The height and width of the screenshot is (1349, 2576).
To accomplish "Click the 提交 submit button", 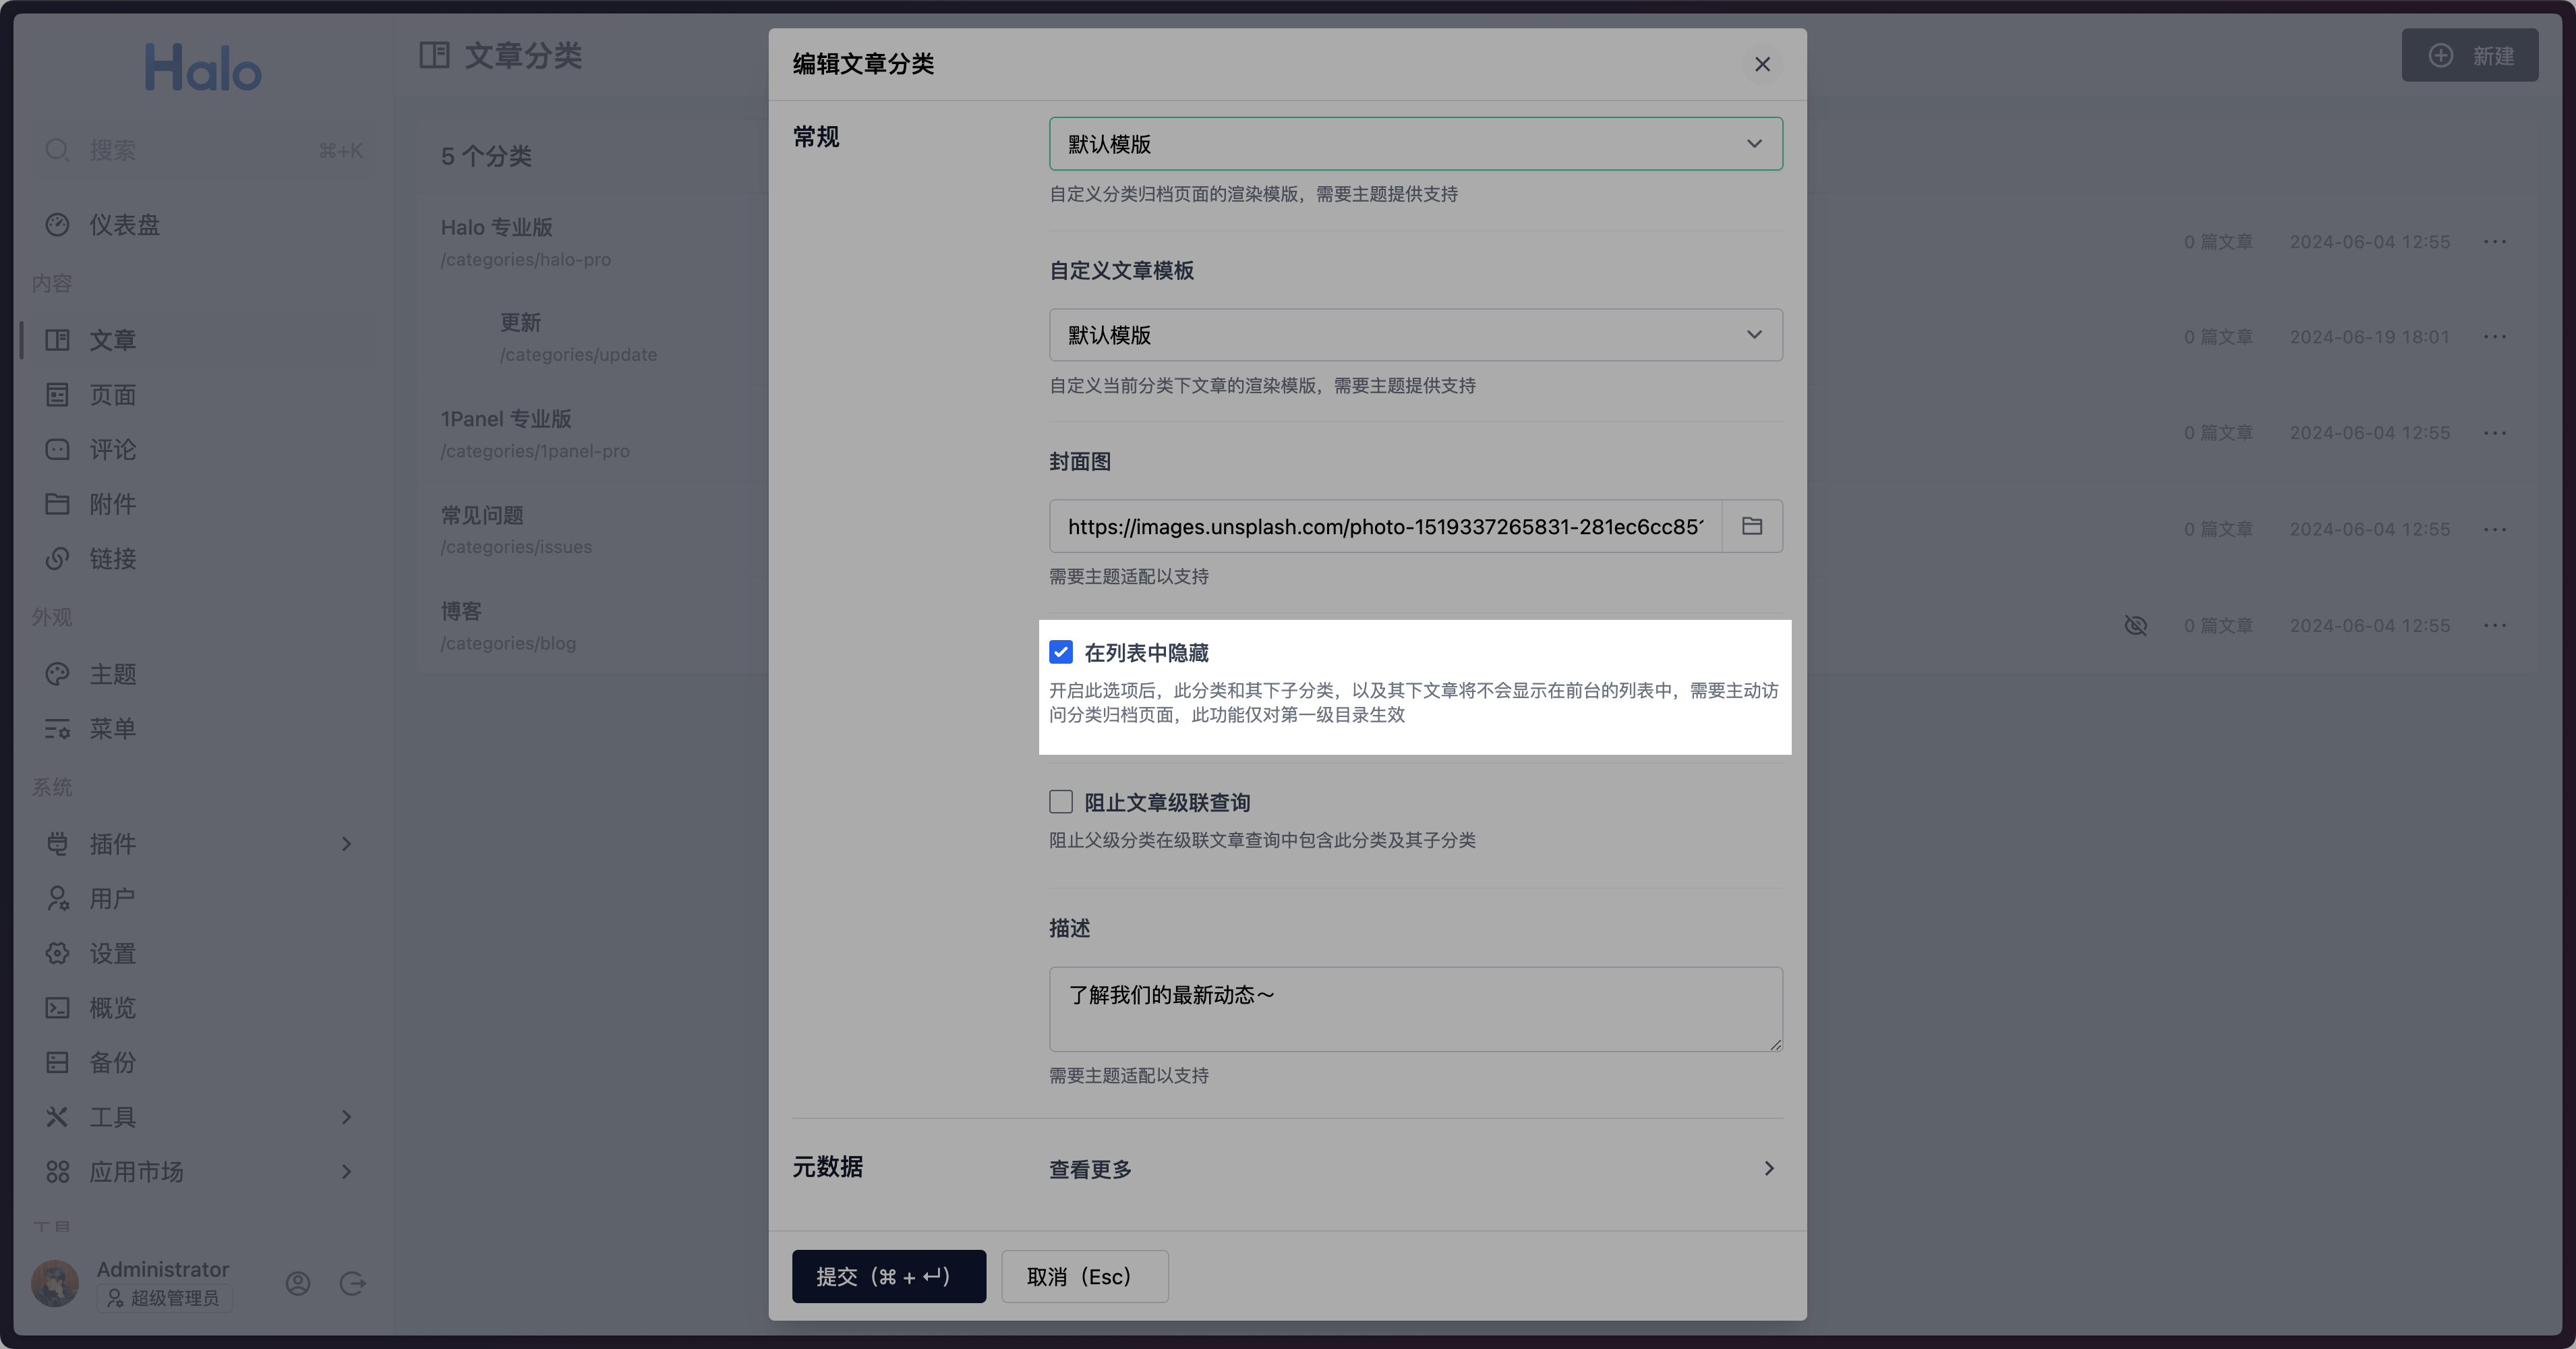I will click(888, 1276).
